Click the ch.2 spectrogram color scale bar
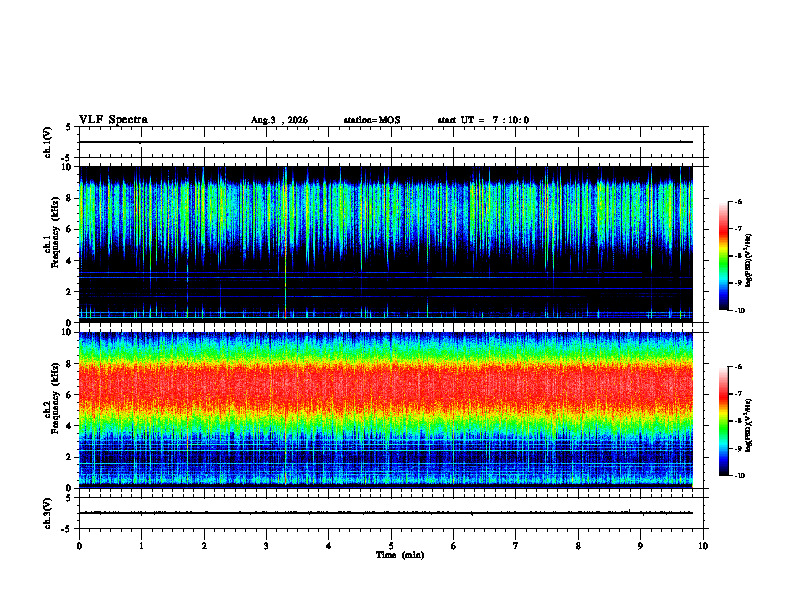The width and height of the screenshot is (792, 612). click(x=723, y=421)
